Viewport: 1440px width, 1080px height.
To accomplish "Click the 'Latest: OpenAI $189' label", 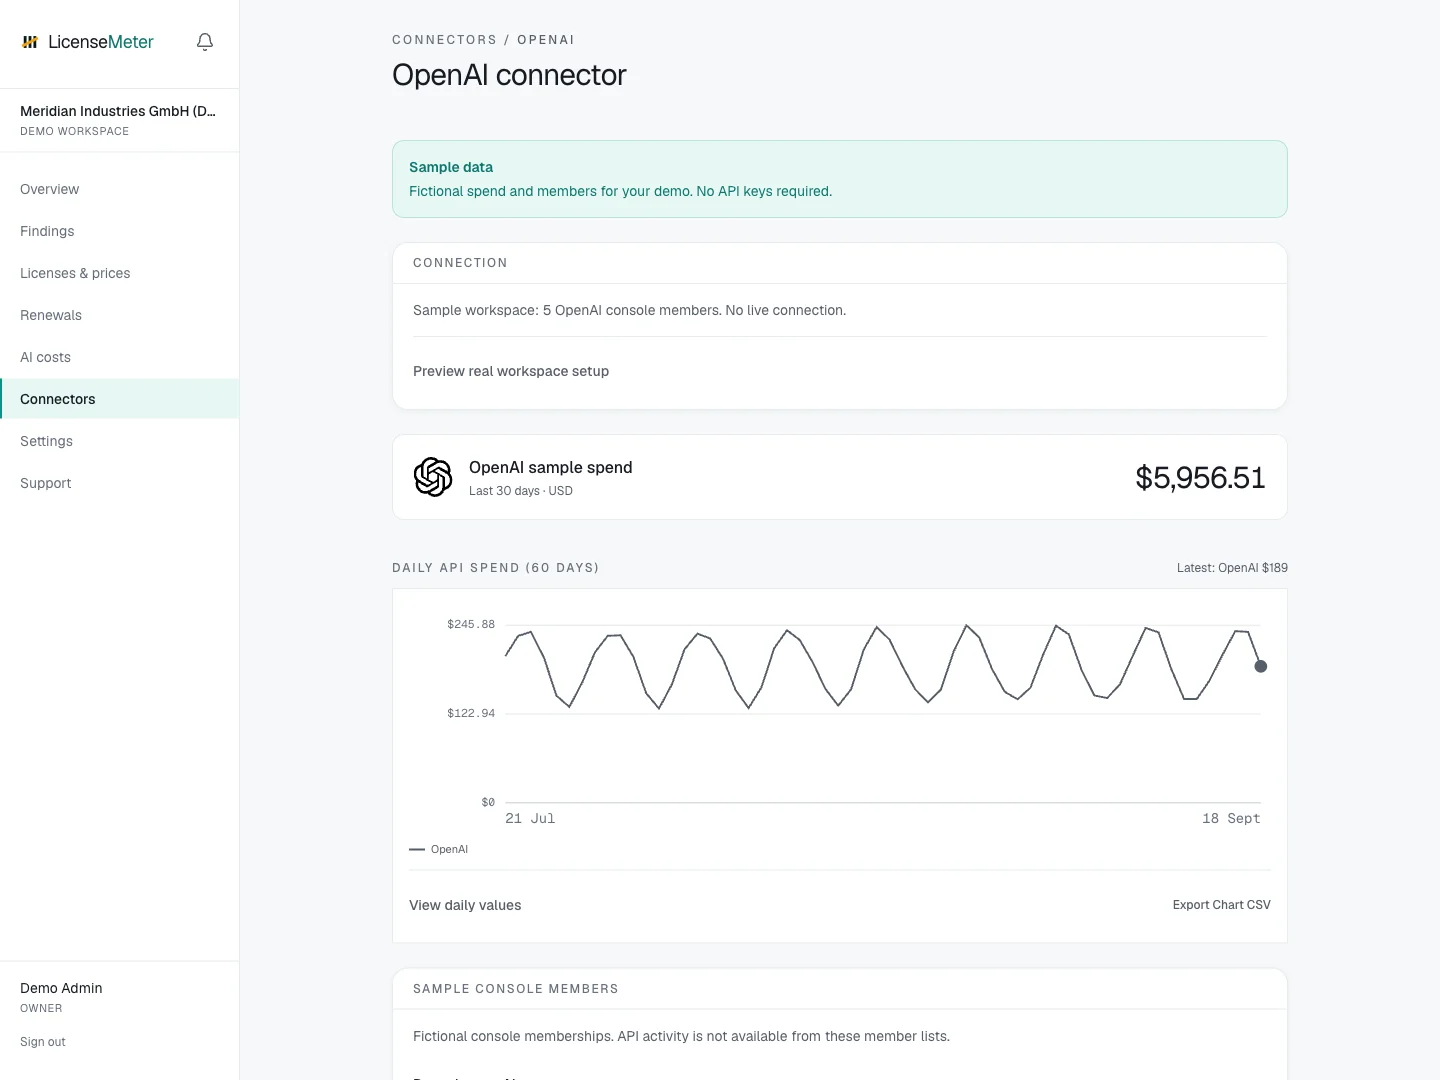I will (x=1232, y=568).
